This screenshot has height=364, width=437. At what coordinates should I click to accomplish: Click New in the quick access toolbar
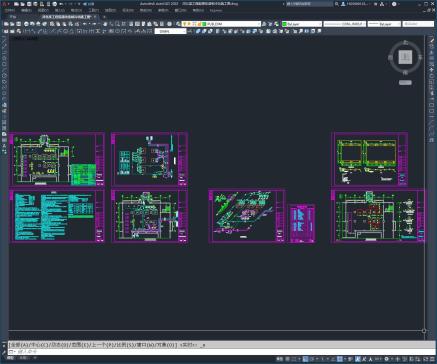pos(16,4)
